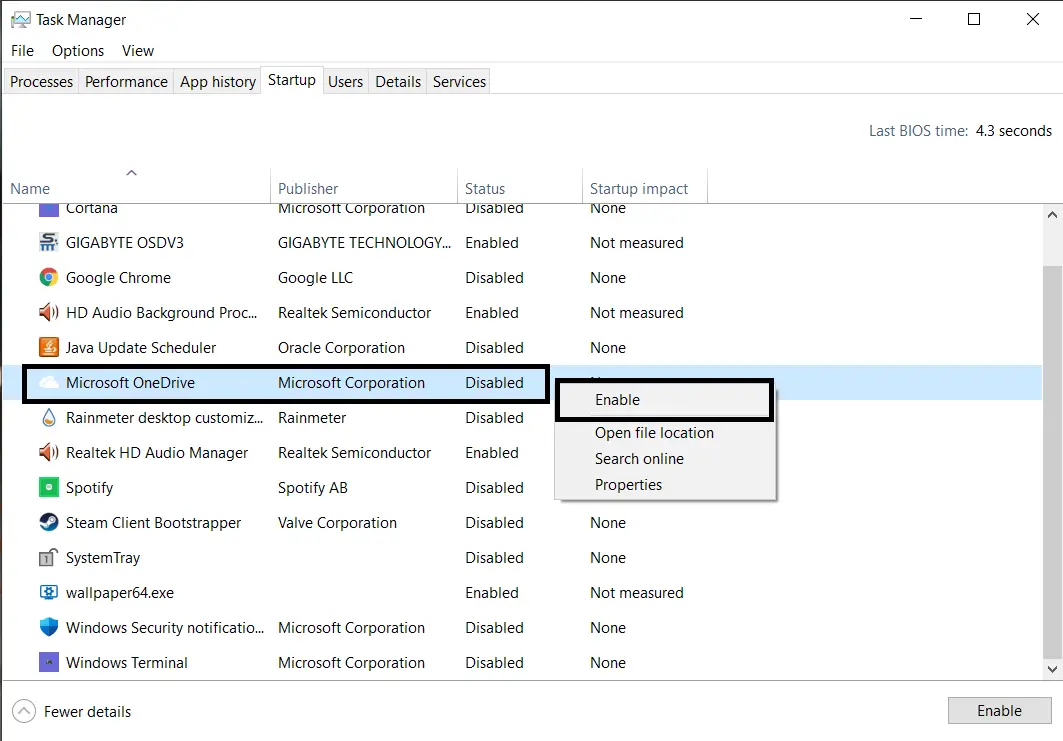Viewport: 1063px width, 741px height.
Task: Collapse view with Fewer details
Action: [71, 711]
